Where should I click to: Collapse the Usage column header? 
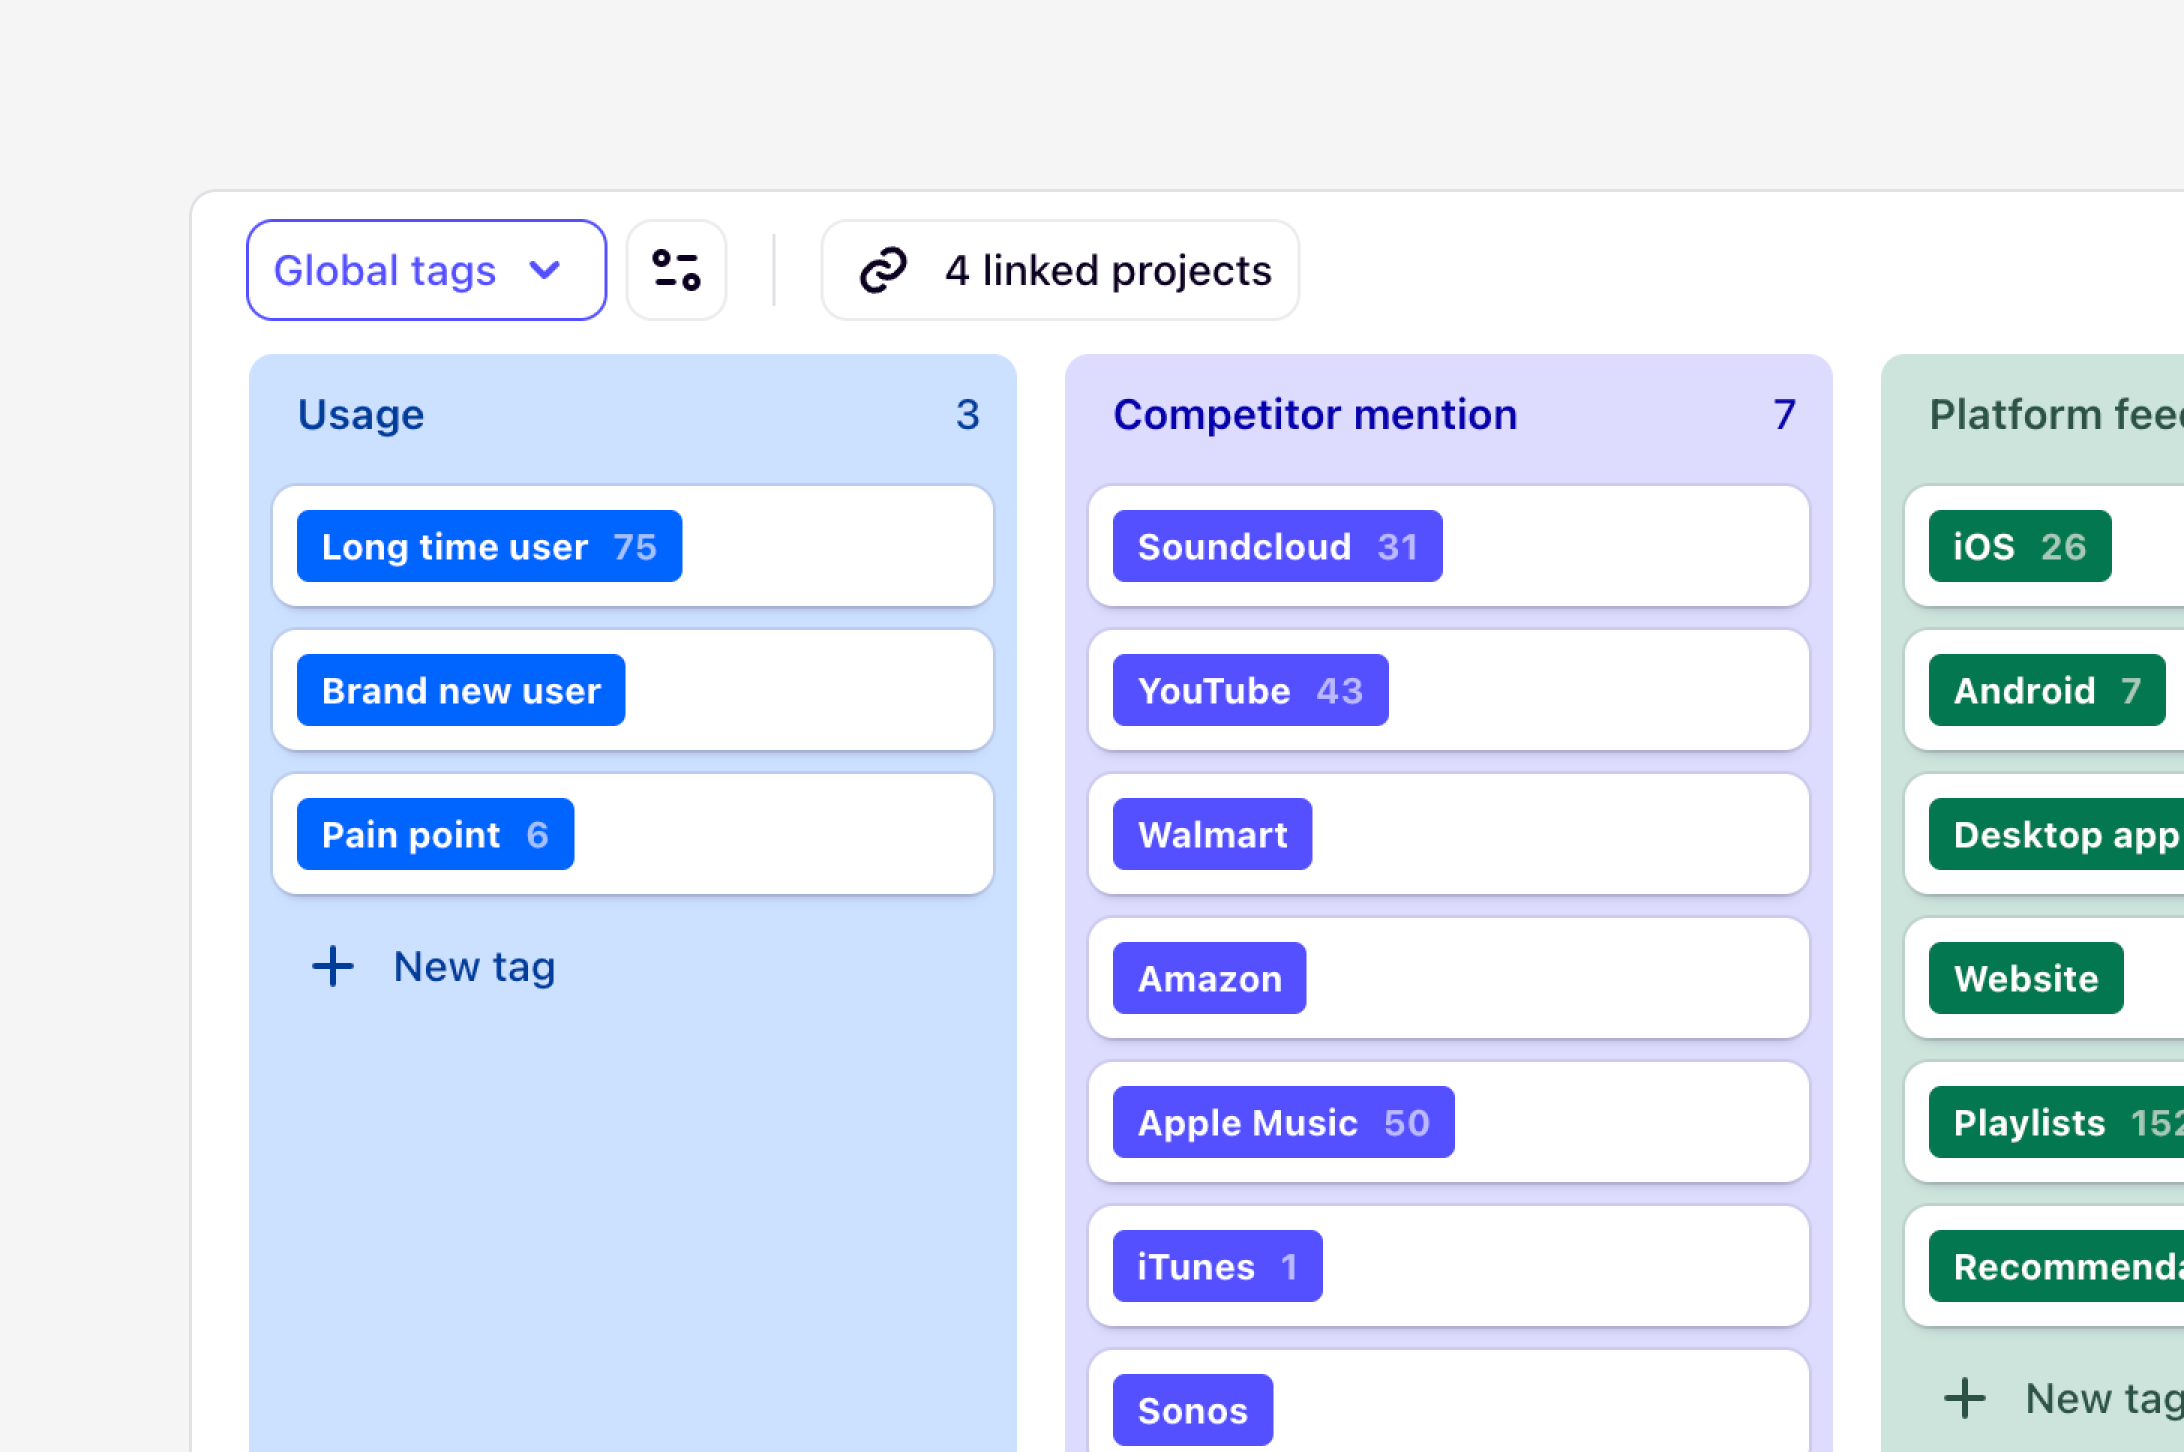click(x=360, y=414)
